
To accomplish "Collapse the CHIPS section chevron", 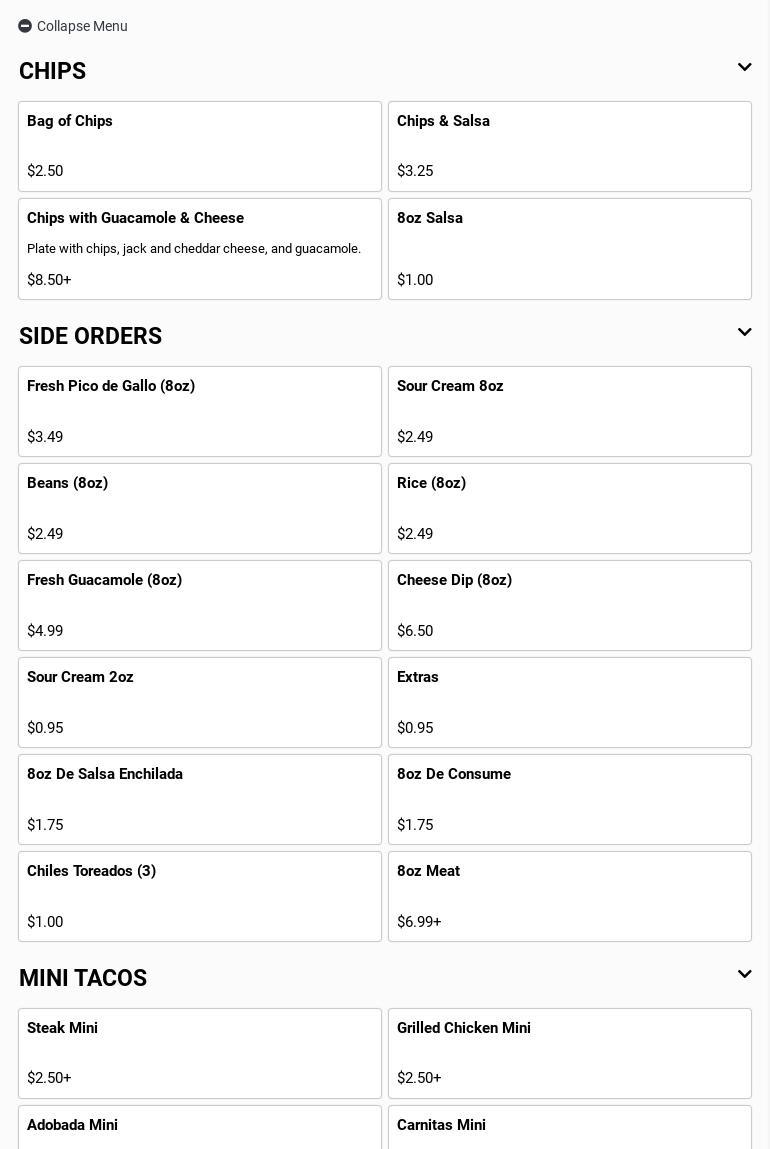I will [744, 68].
